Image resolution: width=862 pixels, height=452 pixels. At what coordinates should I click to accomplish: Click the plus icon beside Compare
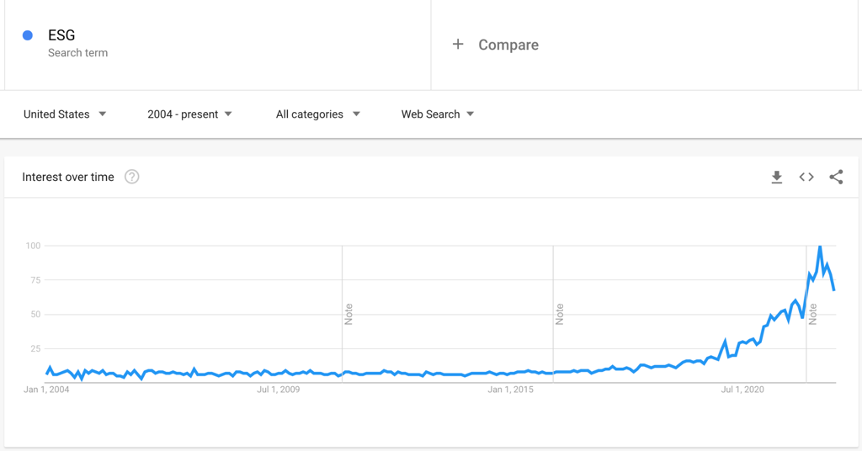tap(458, 45)
